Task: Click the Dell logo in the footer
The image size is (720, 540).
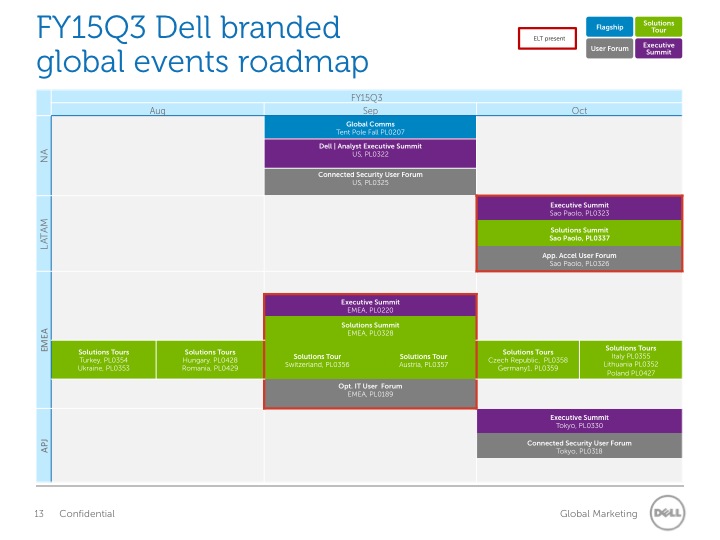Action: pyautogui.click(x=667, y=513)
